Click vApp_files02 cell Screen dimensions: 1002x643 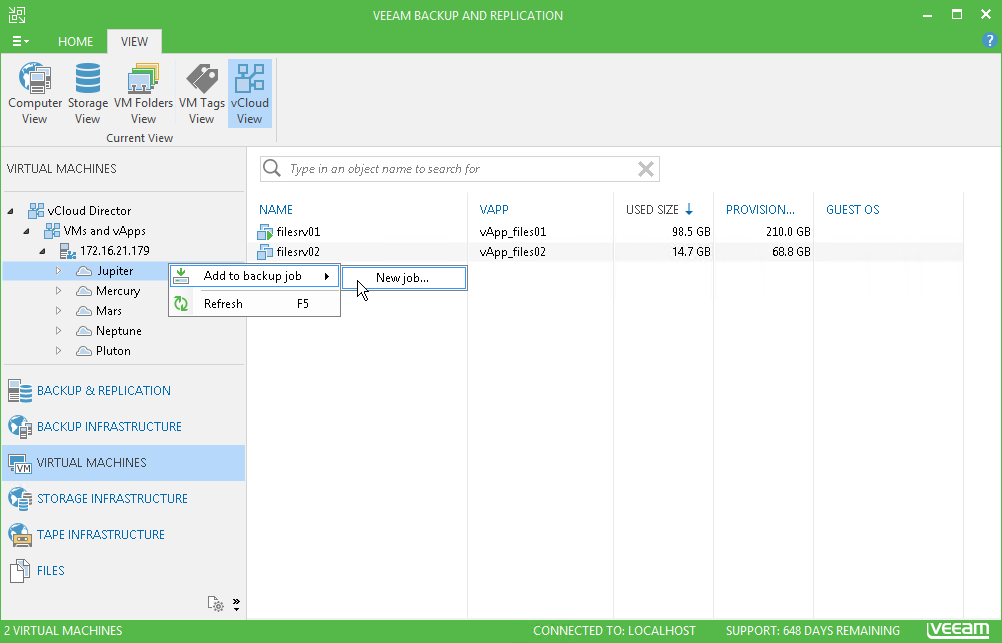(513, 252)
